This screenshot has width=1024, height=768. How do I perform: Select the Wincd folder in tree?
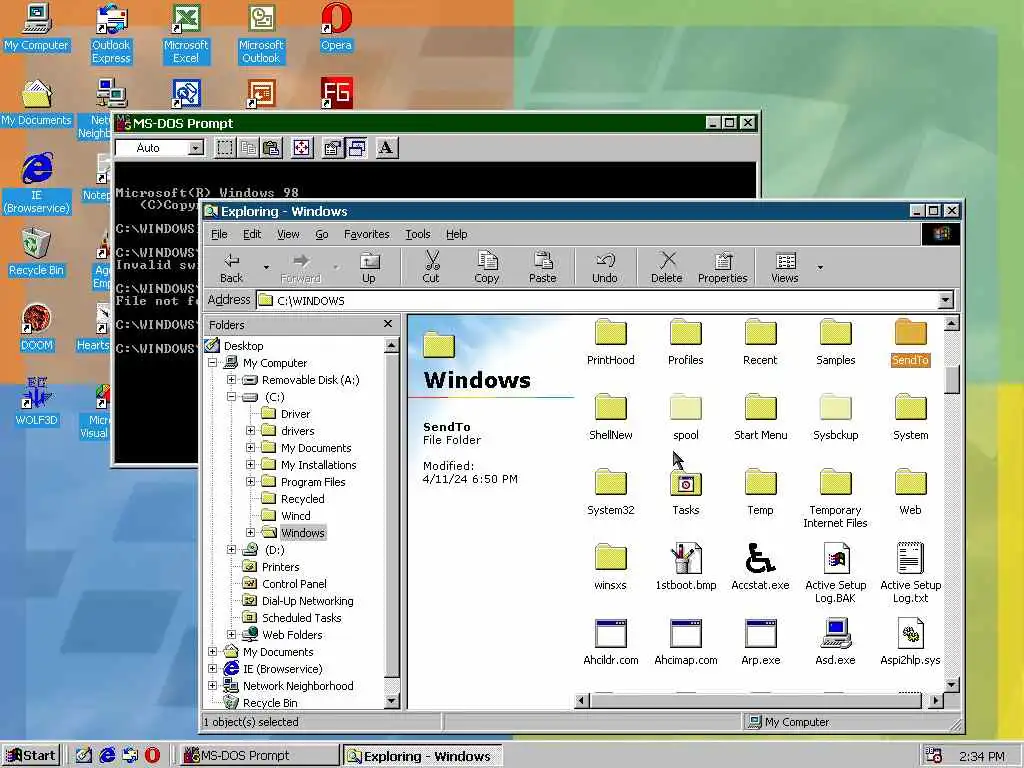click(295, 516)
